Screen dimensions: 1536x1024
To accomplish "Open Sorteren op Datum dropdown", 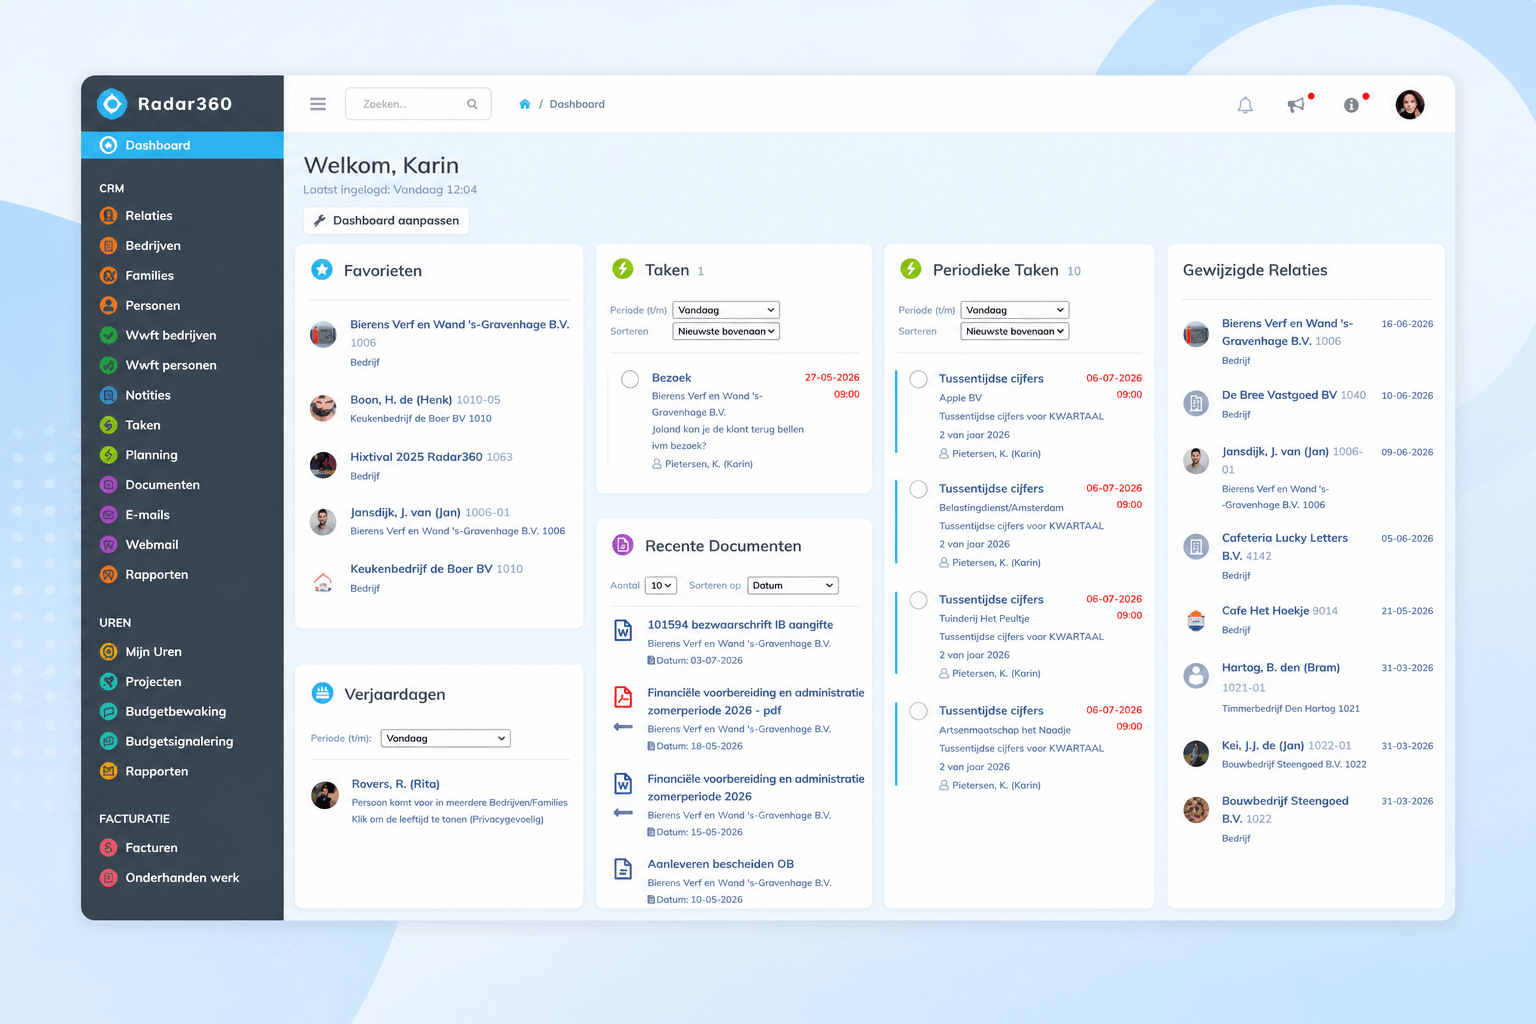I will point(793,585).
